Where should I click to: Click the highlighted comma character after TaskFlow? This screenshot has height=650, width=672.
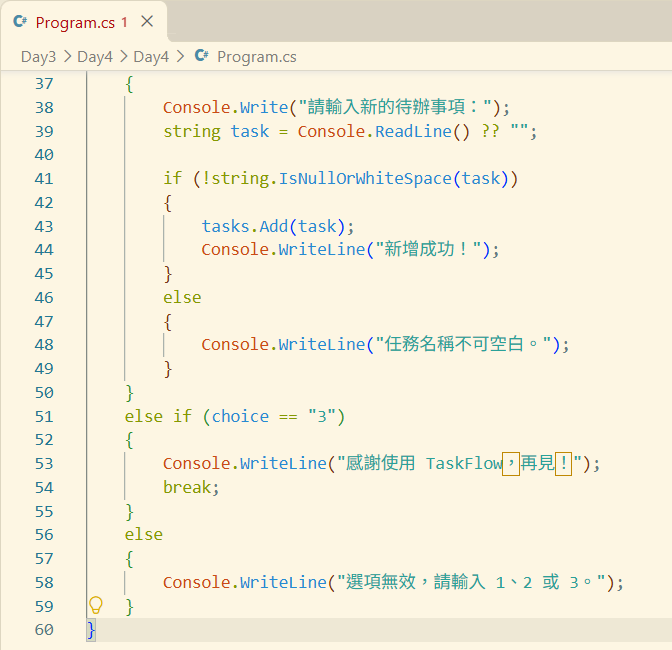[511, 464]
